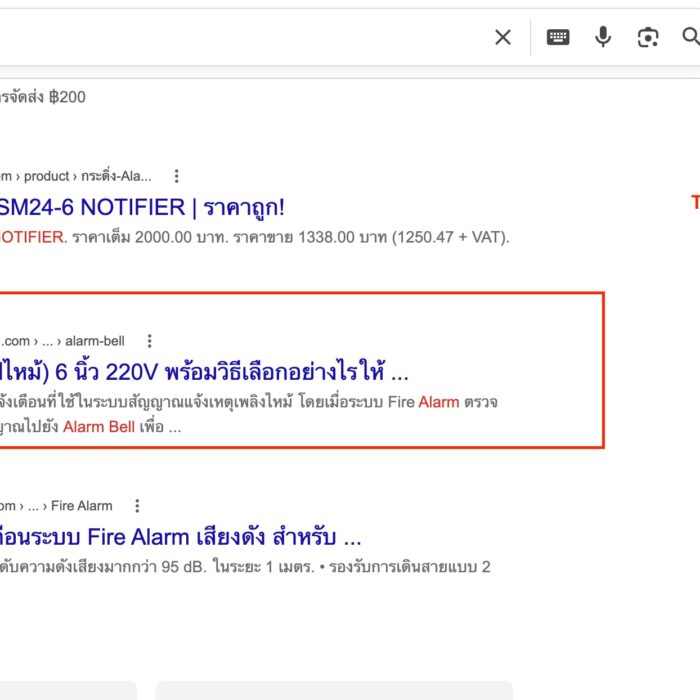Click inside the search input field

click(241, 37)
